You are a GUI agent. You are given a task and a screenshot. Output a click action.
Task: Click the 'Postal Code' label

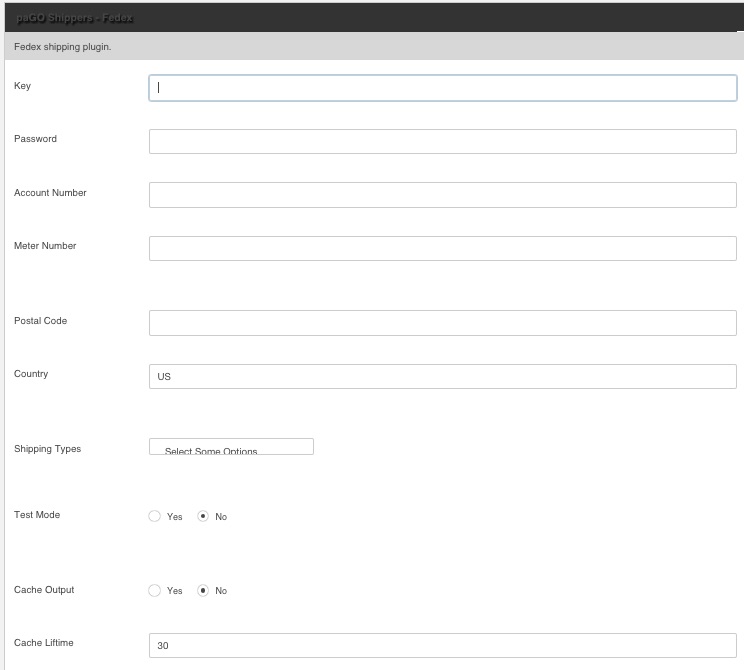[40, 321]
